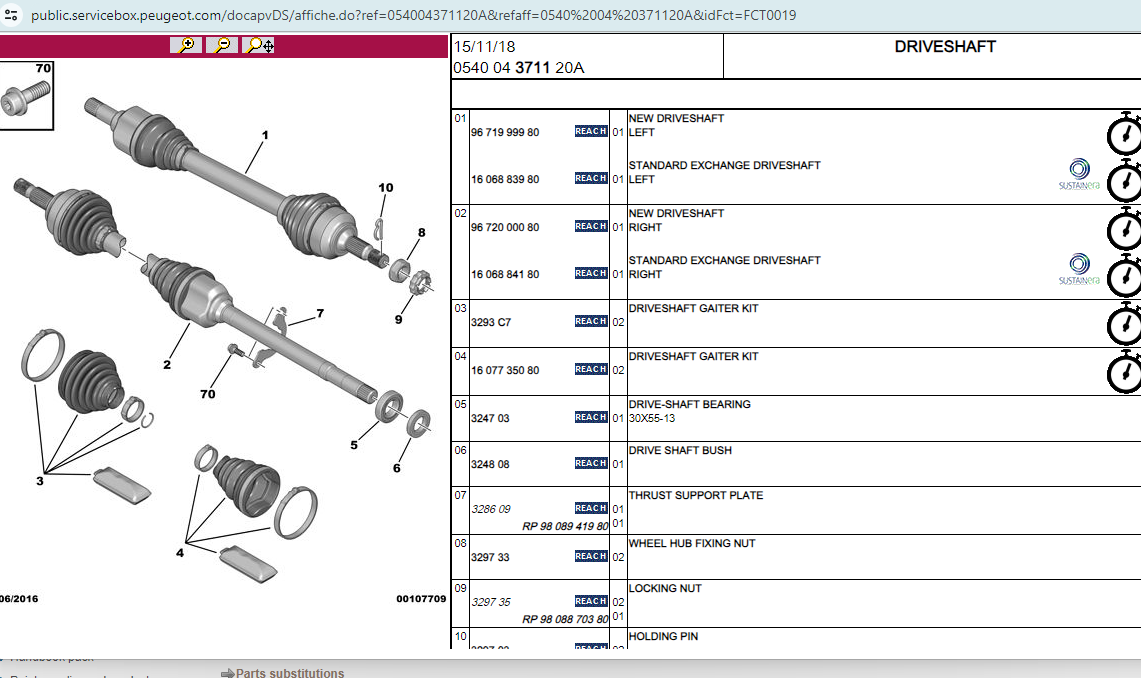Click callout number 9 locking nut
Viewport: 1141px width, 678px height.
point(399,319)
